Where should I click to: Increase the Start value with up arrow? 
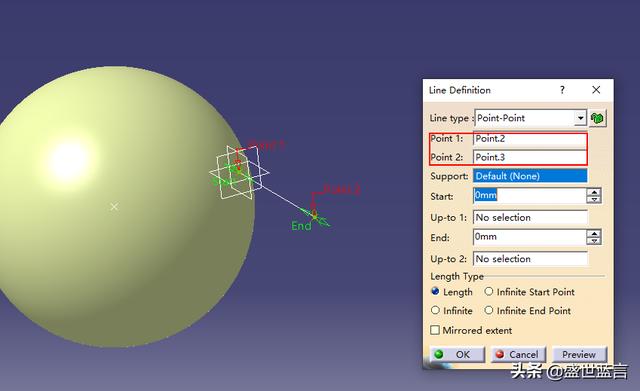(x=594, y=192)
